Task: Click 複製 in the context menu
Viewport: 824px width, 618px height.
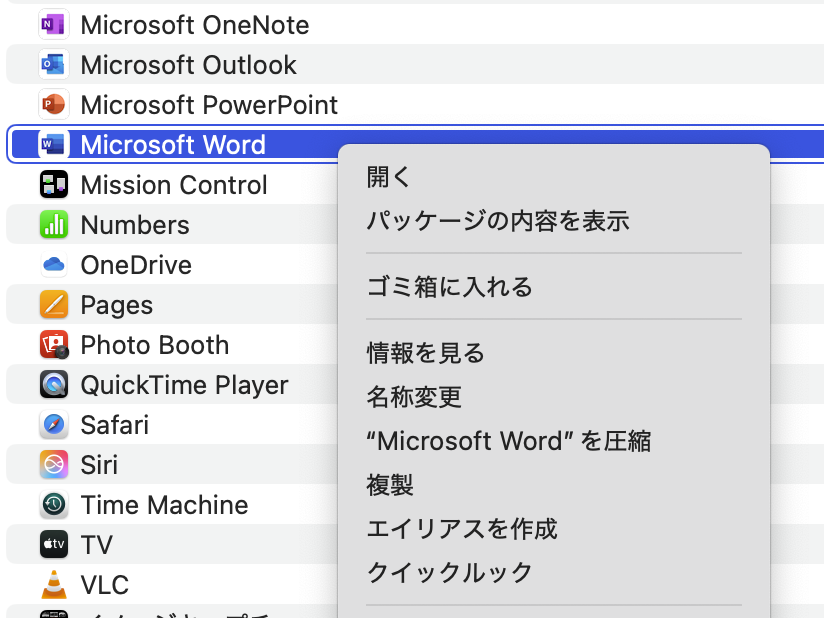Action: pyautogui.click(x=390, y=485)
